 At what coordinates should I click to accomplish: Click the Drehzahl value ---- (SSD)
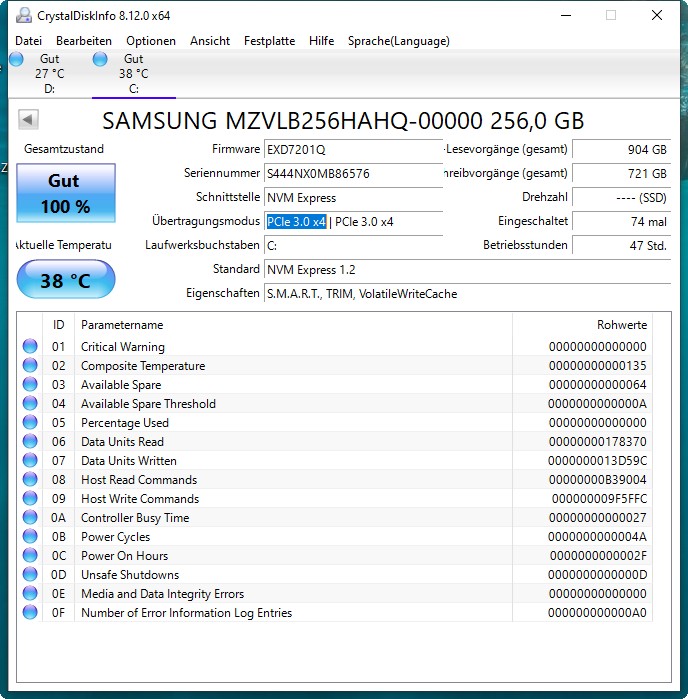[x=622, y=197]
